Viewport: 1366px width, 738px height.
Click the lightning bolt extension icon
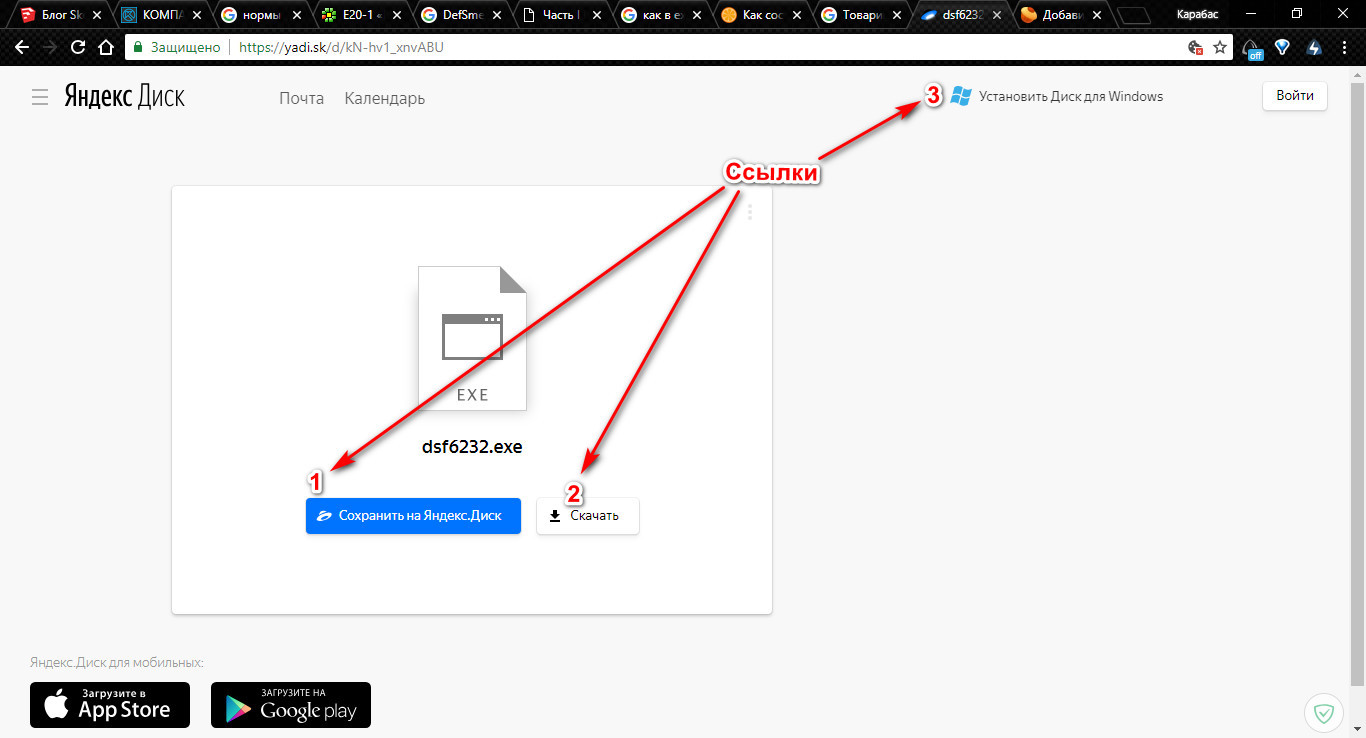1314,47
